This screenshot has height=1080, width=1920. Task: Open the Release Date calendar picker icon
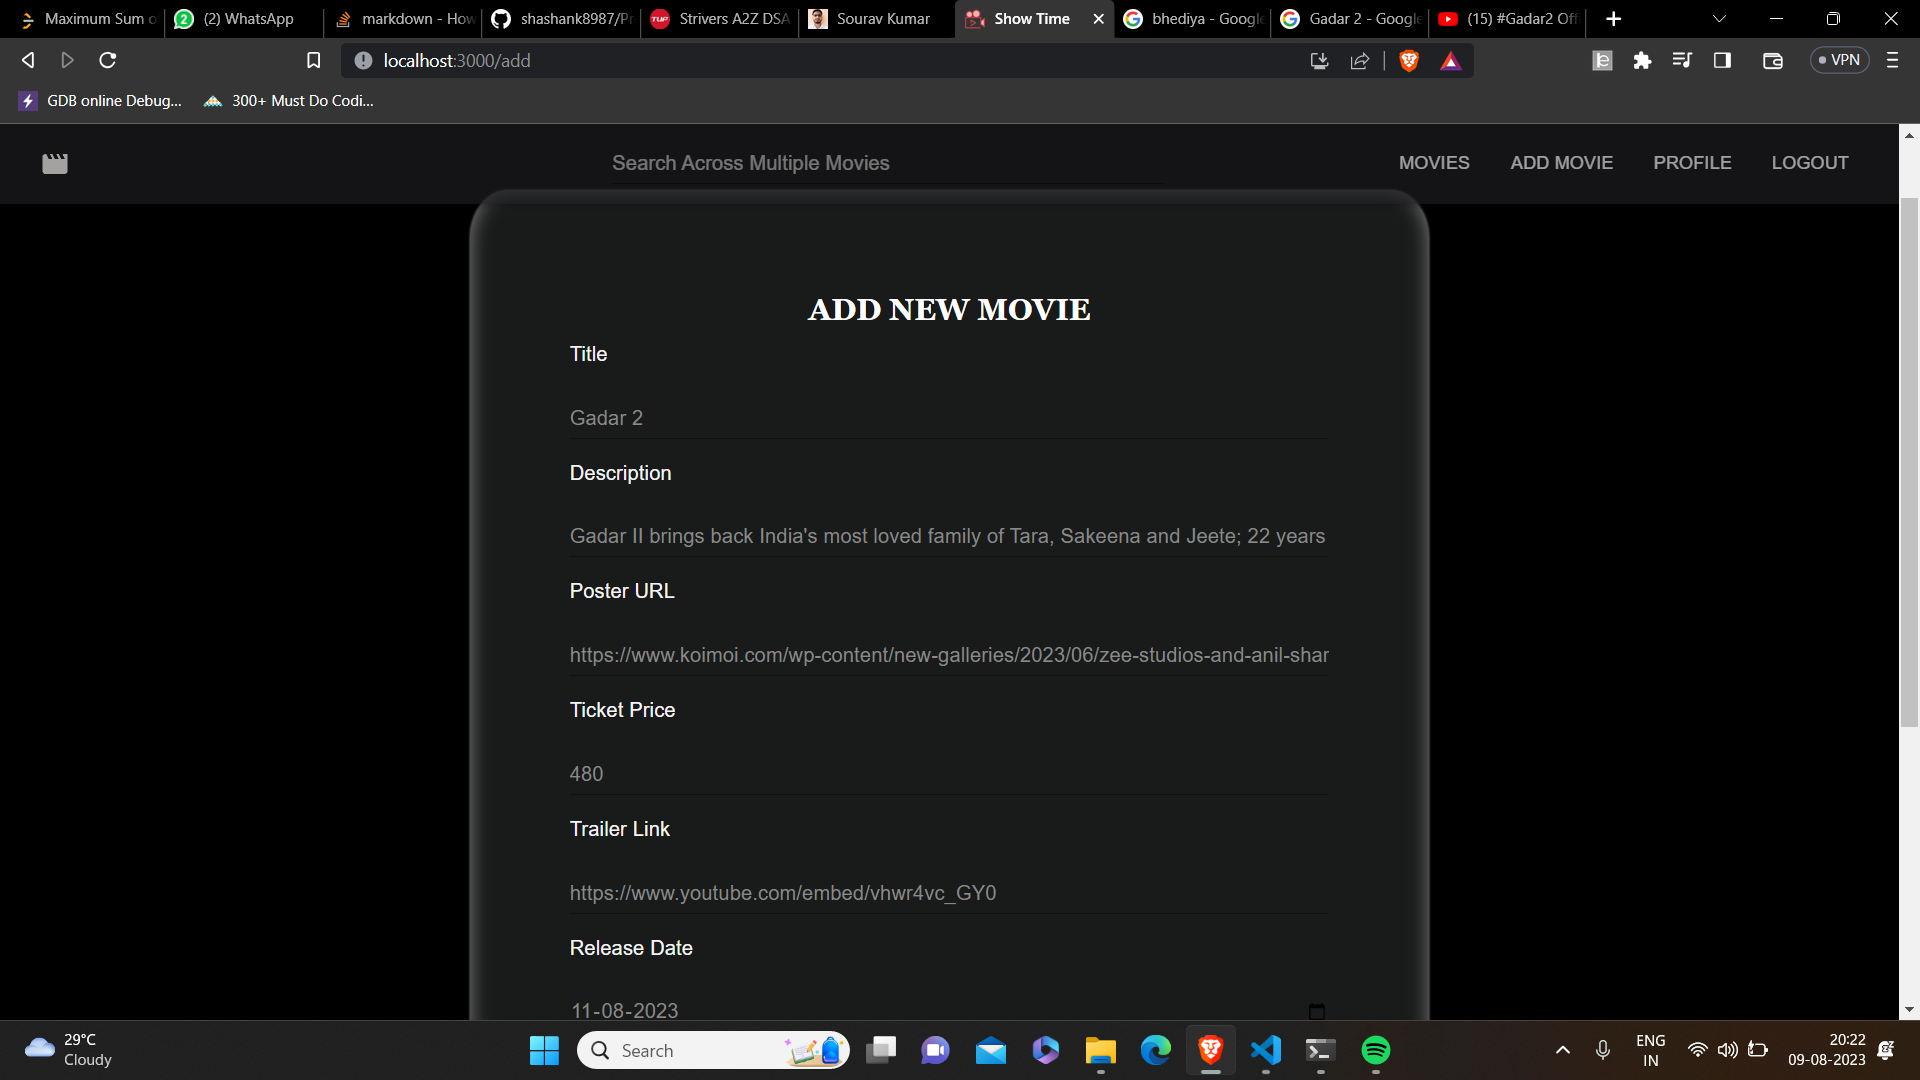point(1316,1011)
